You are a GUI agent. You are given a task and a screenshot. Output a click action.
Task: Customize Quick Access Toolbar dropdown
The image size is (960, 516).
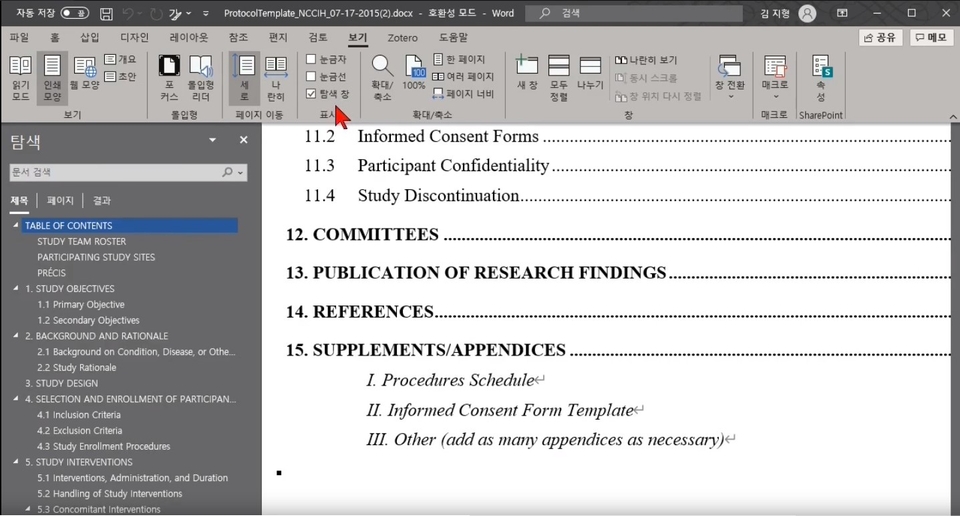(x=206, y=13)
